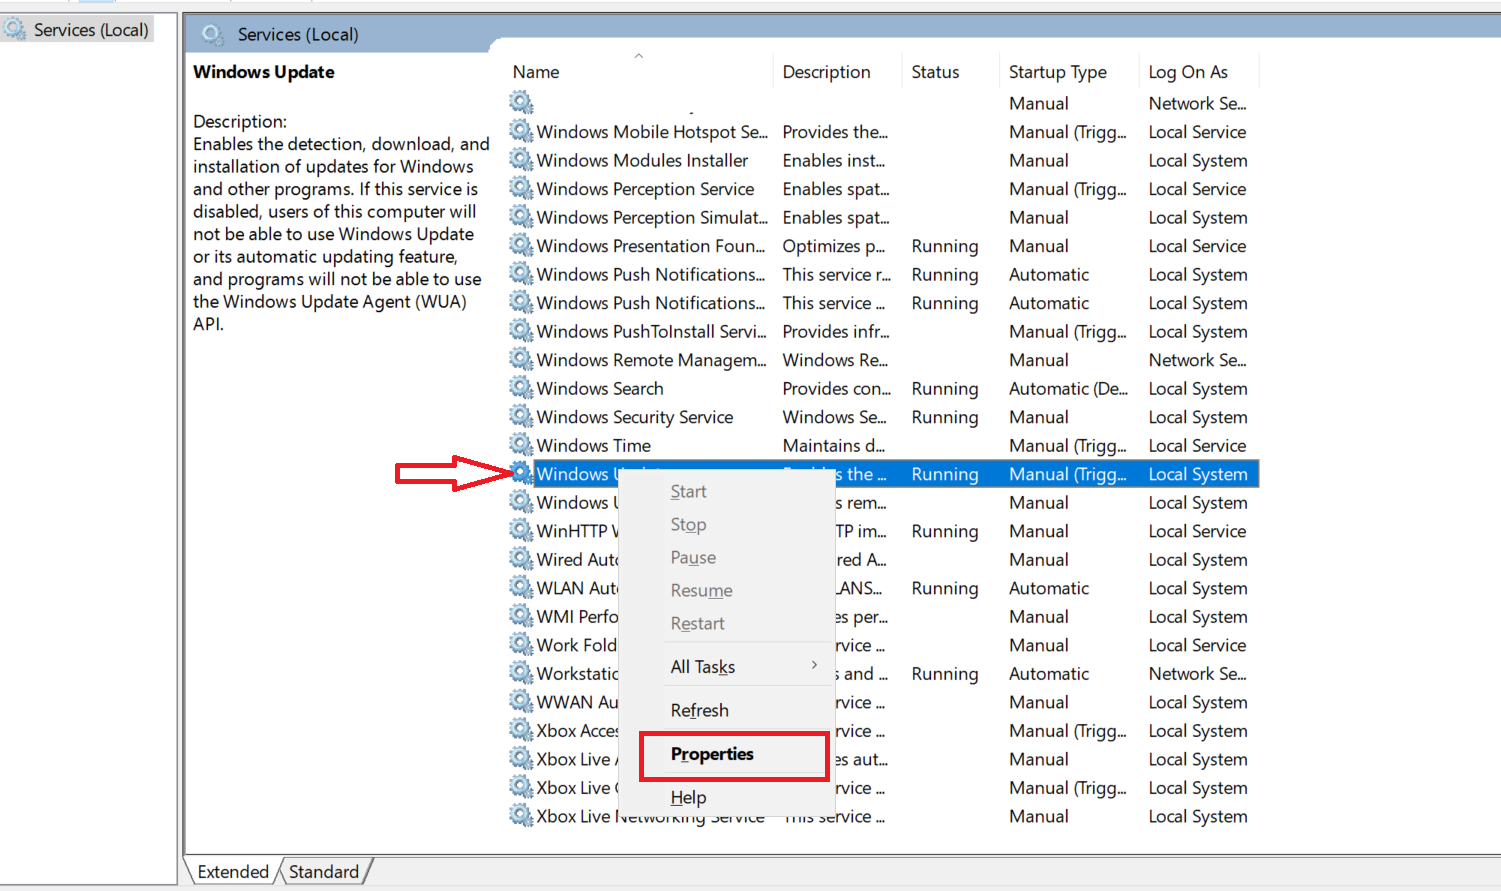Click Local Service in the Work Folders row
The image size is (1501, 891).
pos(1197,645)
